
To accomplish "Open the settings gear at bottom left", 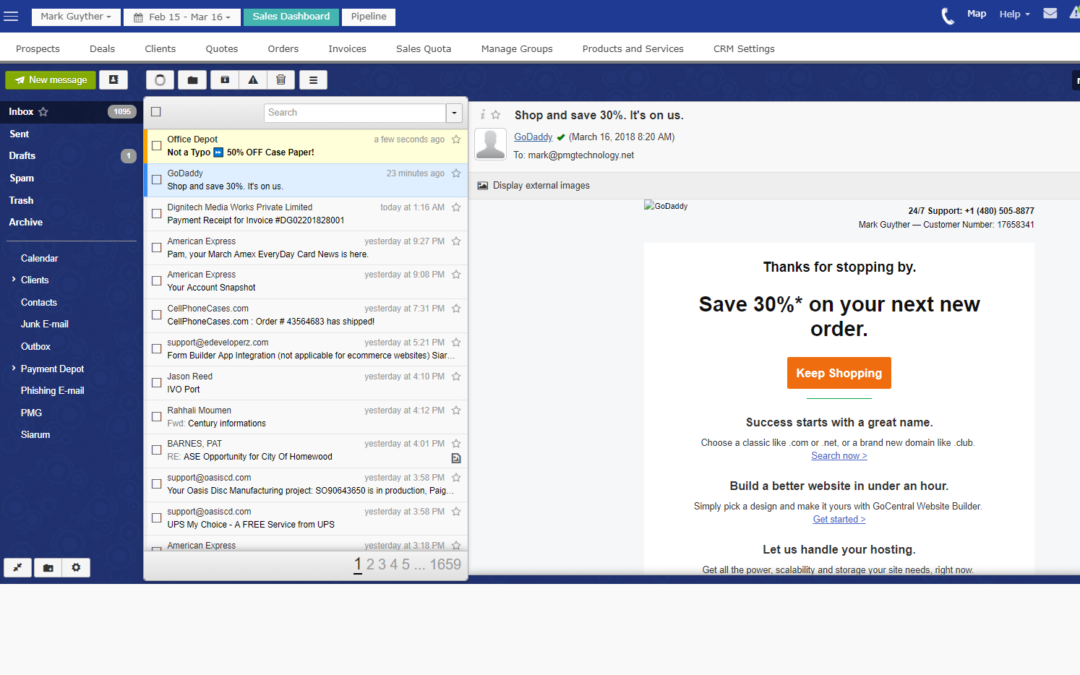I will point(76,568).
